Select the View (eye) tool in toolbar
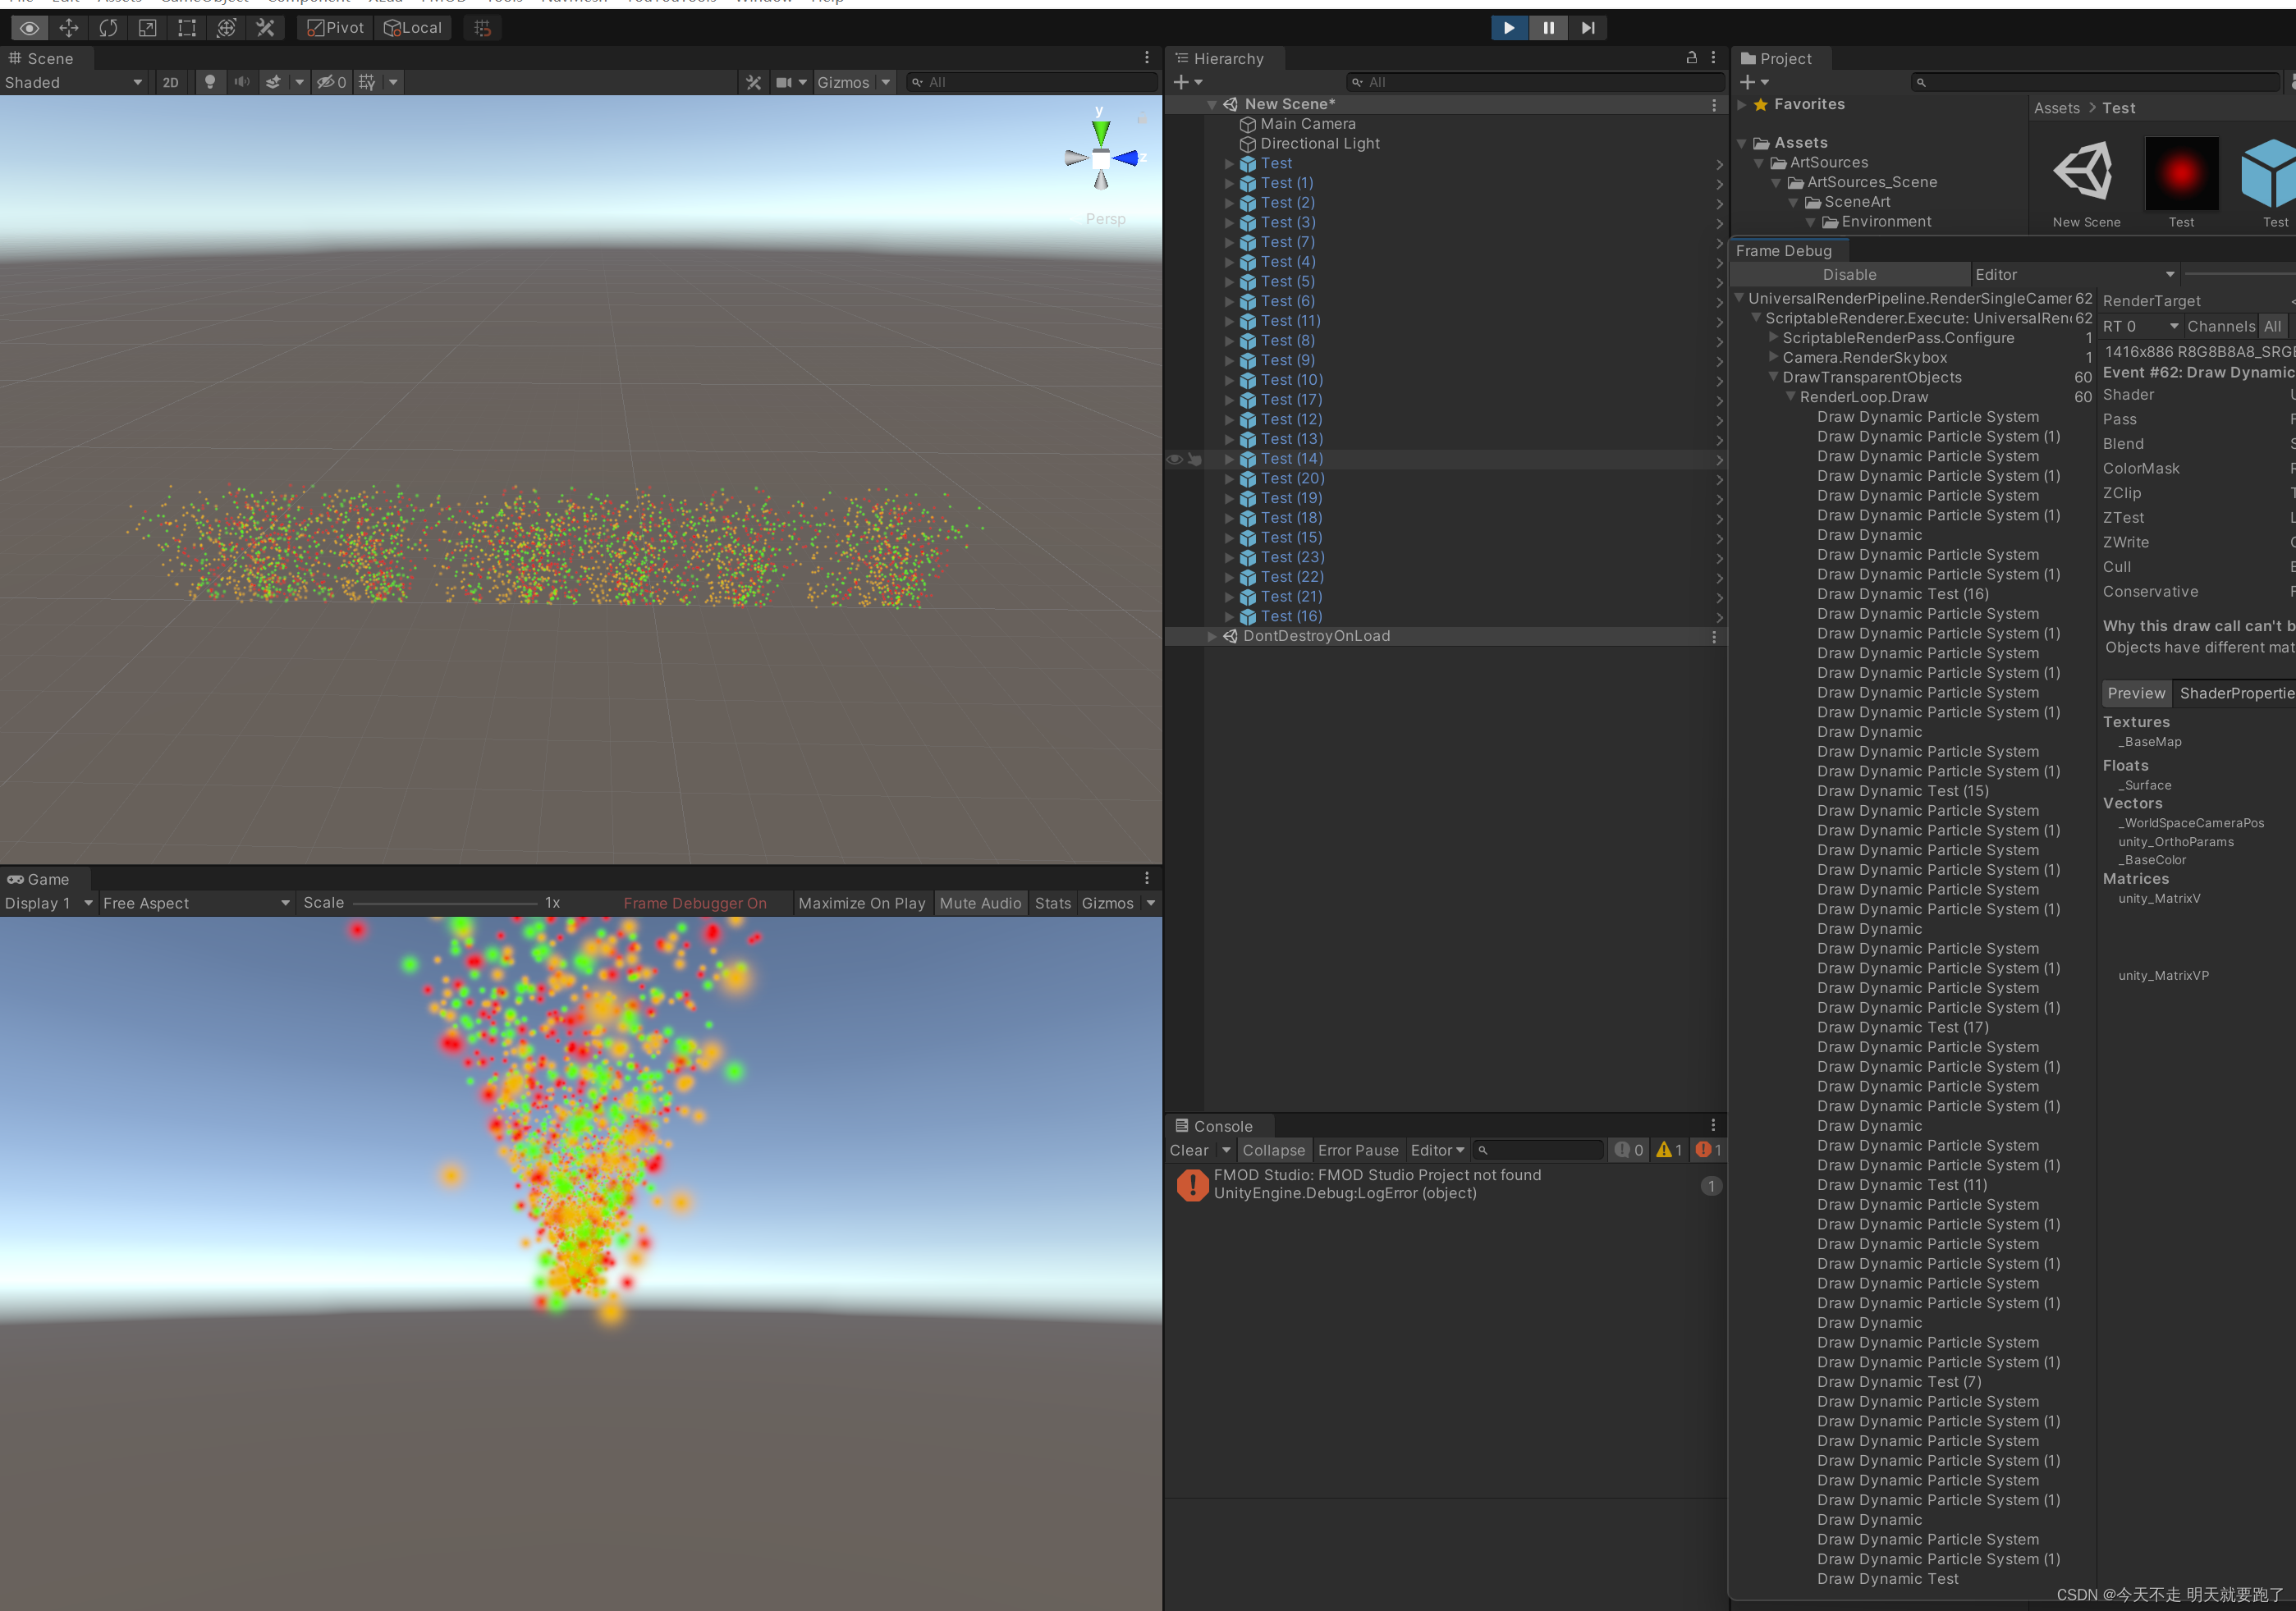Image resolution: width=2296 pixels, height=1611 pixels. [x=29, y=28]
